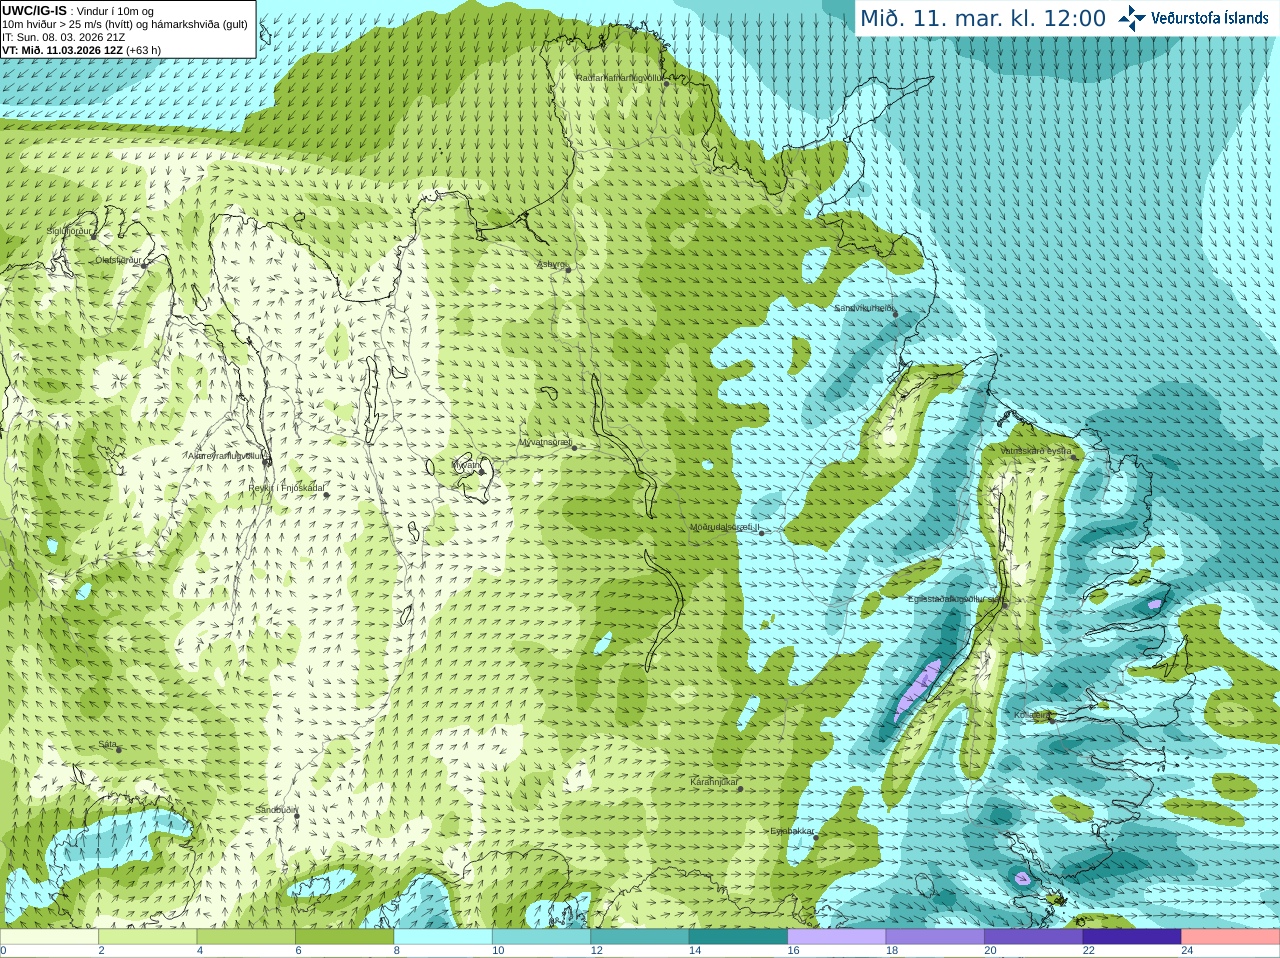Click the Sandbúðir station dot marker
1280x958 pixels.
click(x=297, y=816)
